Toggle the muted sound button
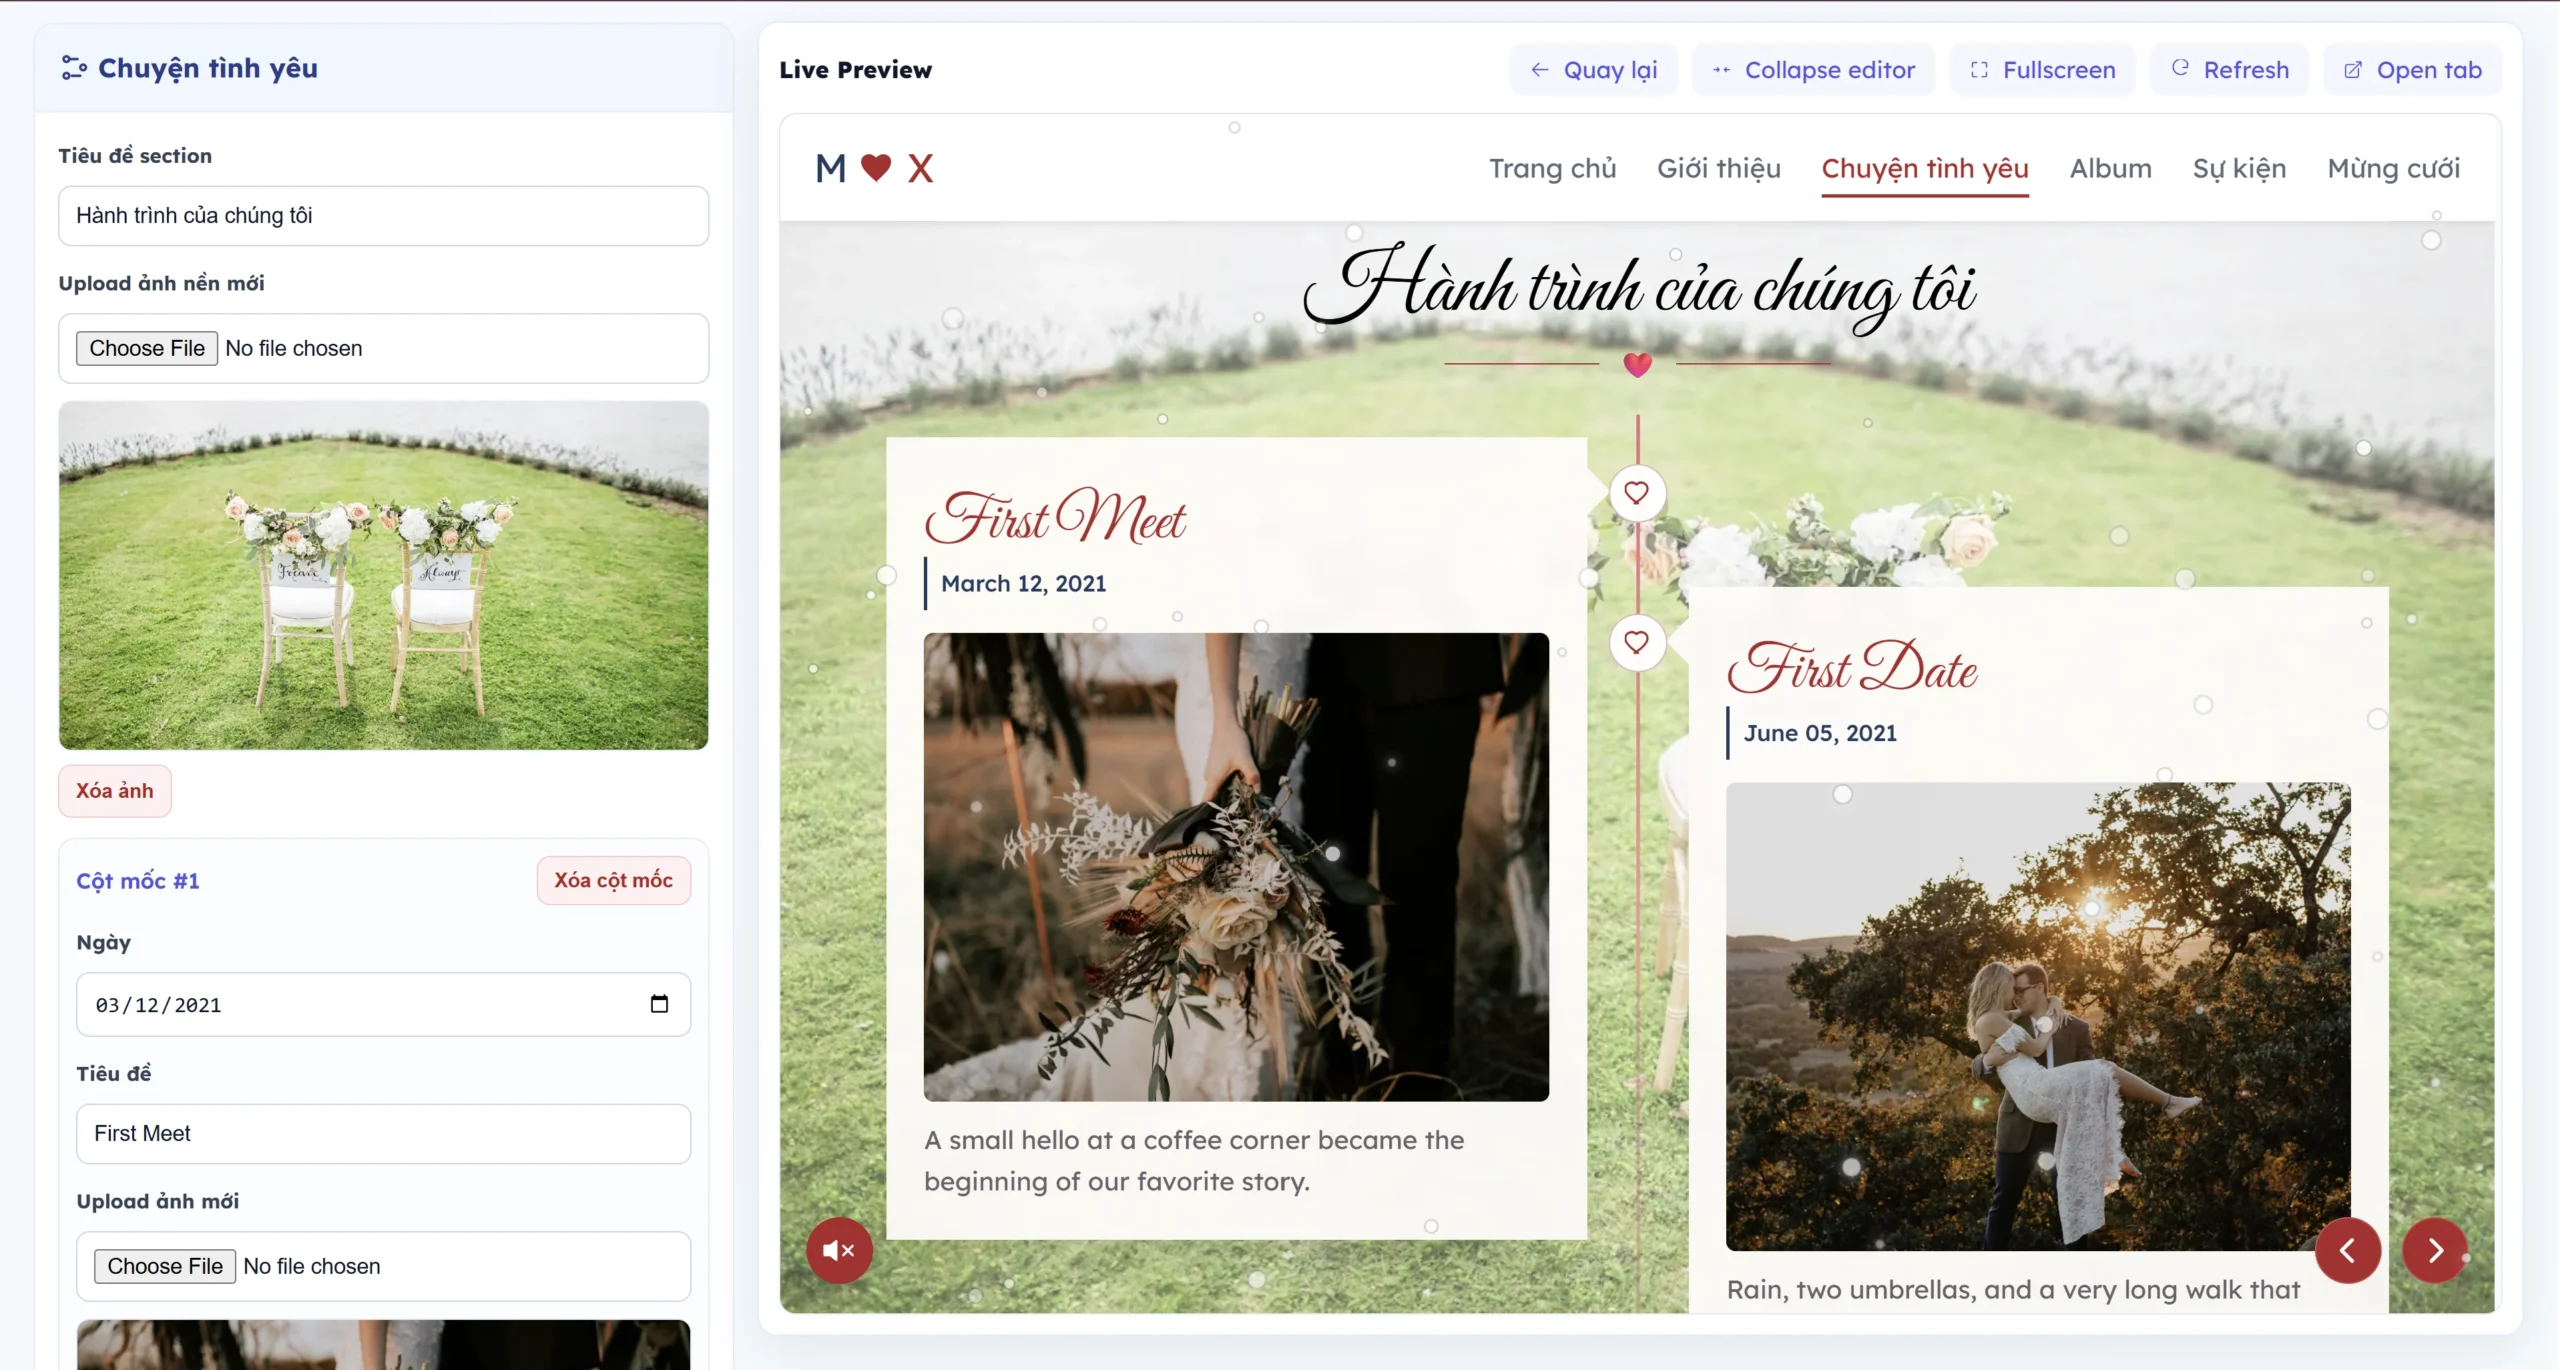Screen dimensions: 2560x1370 [839, 1250]
